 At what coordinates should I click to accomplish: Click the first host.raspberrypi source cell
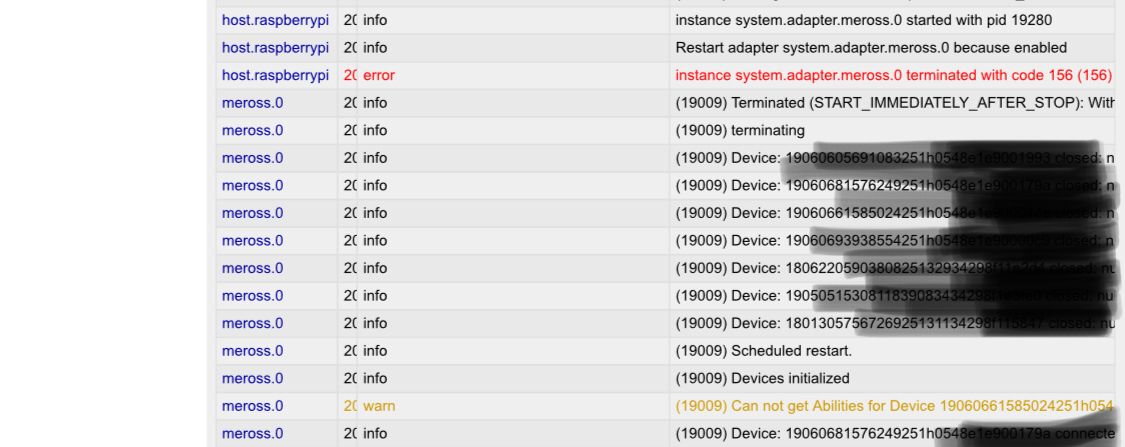point(275,20)
